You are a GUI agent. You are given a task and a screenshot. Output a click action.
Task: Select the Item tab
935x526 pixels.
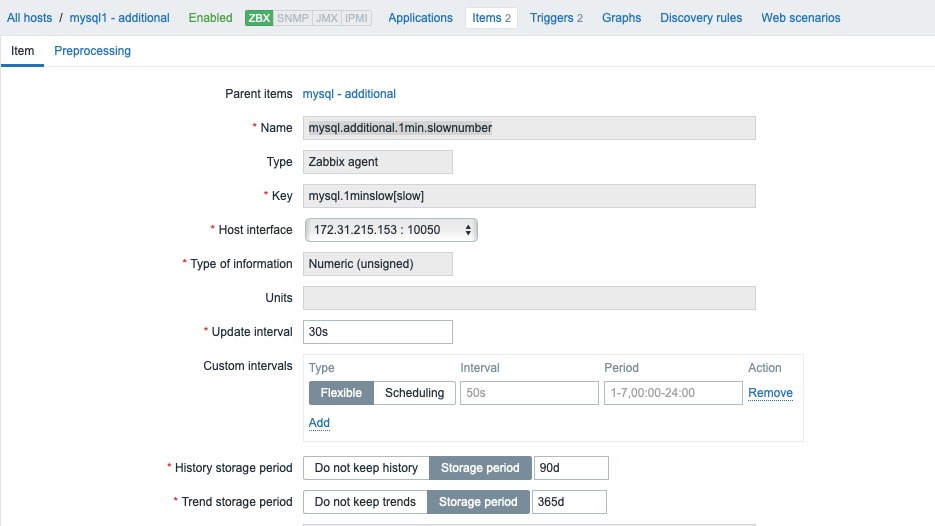coord(22,51)
